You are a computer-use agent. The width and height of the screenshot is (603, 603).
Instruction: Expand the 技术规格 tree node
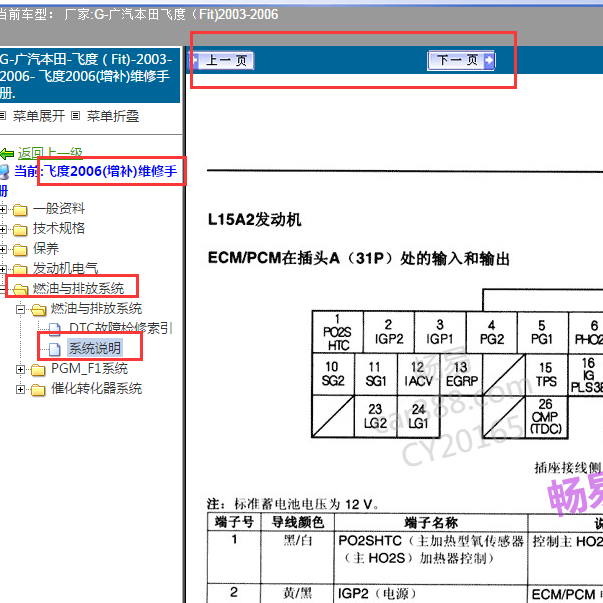click(x=3, y=230)
